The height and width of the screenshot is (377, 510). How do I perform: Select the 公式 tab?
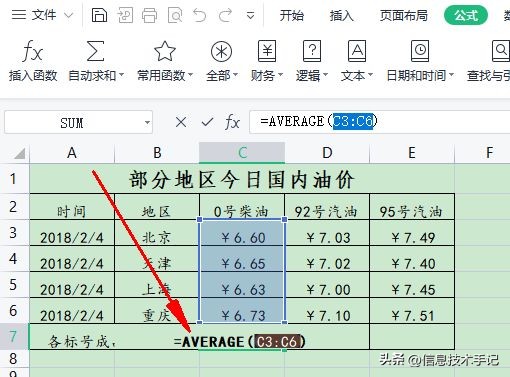(466, 15)
